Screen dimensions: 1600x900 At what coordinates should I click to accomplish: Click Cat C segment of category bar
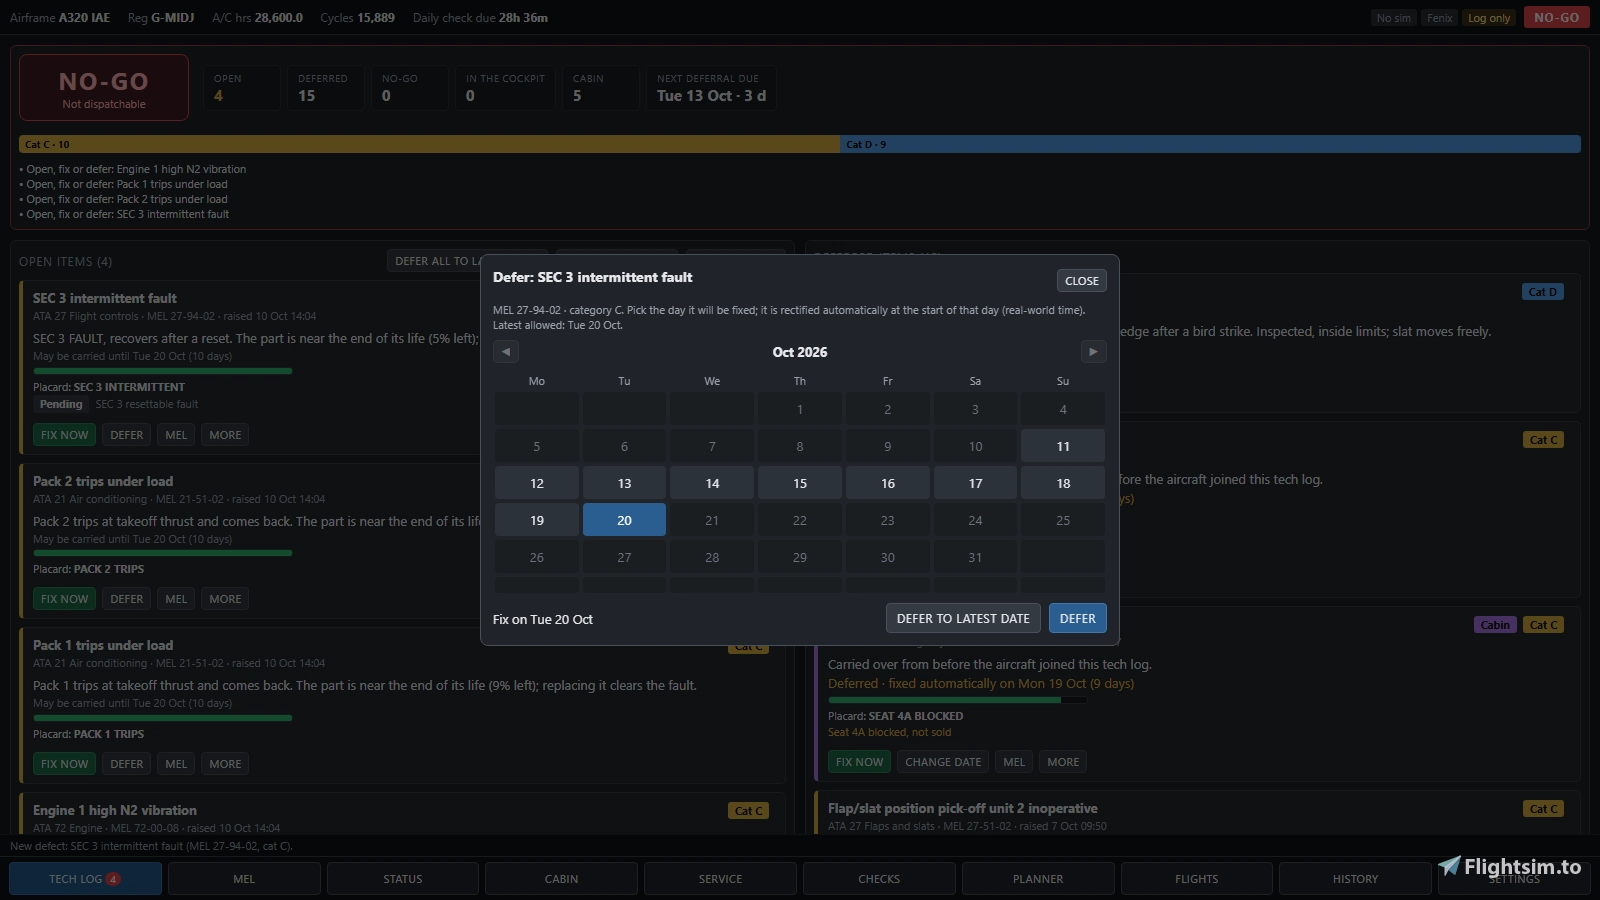429,144
